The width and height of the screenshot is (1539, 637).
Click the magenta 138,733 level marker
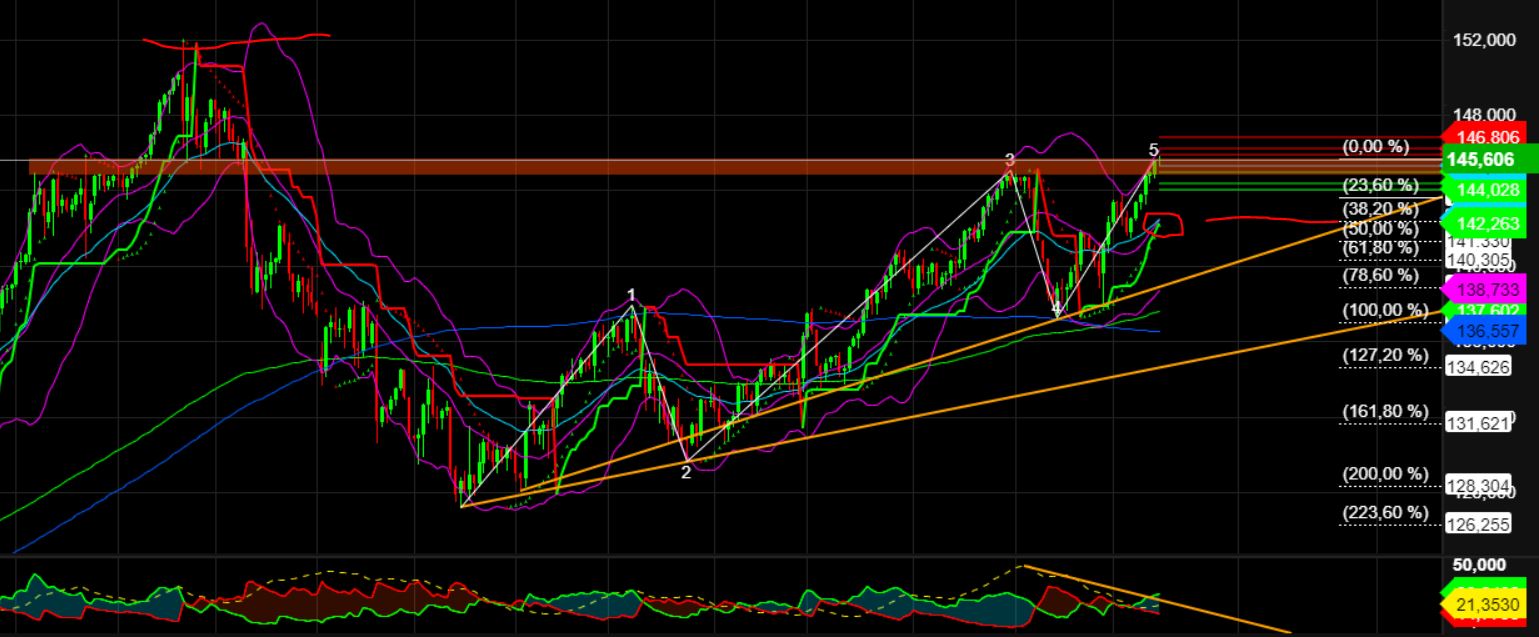pos(1487,291)
